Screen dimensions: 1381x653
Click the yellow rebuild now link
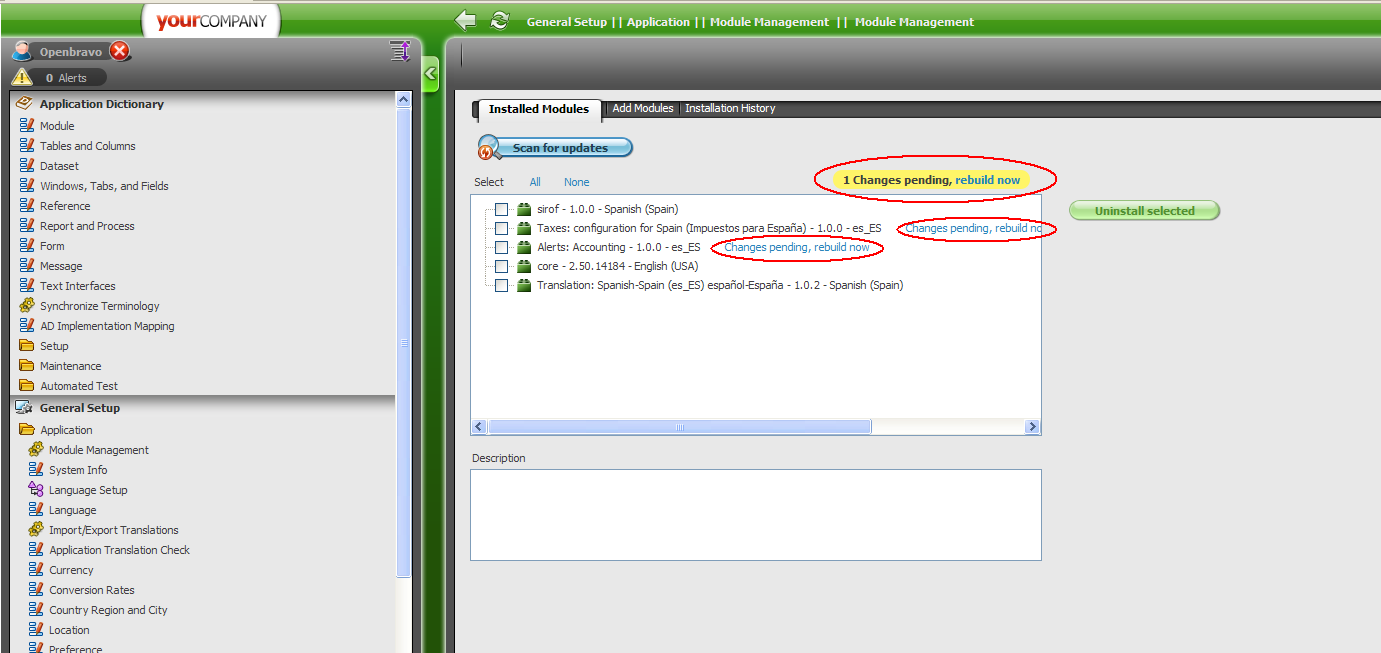tap(987, 180)
